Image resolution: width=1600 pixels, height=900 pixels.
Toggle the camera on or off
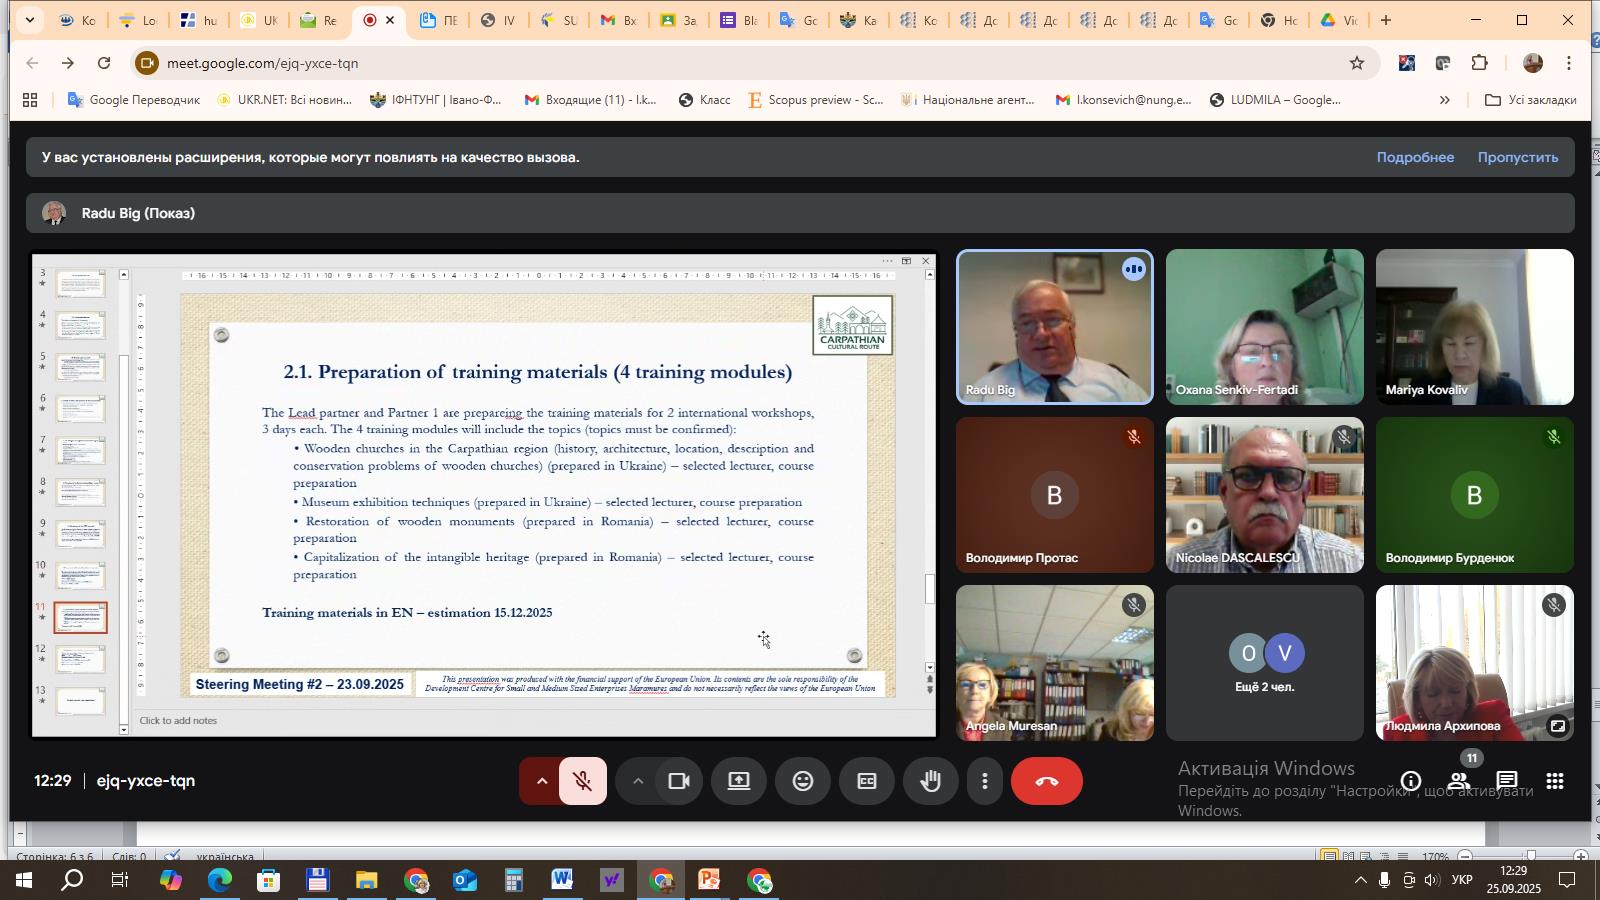(x=679, y=781)
